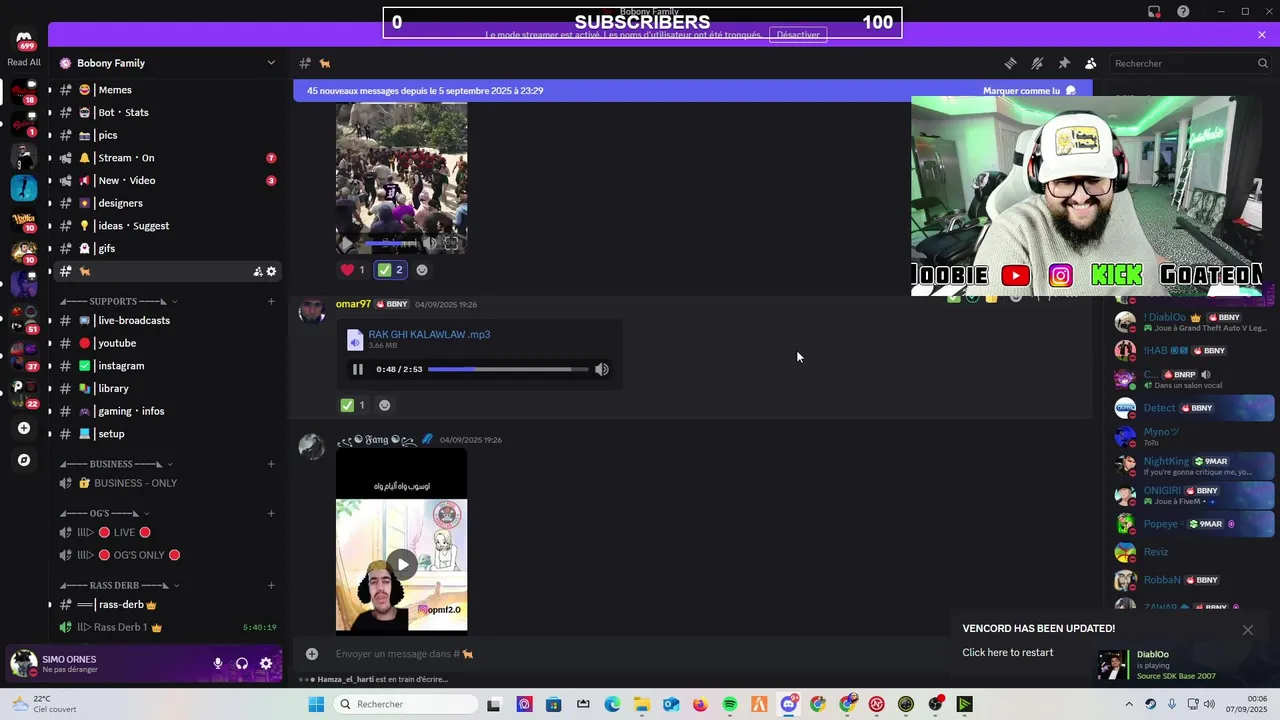Toggle microphone mute in the user panel
This screenshot has width=1280, height=720.
tap(217, 663)
